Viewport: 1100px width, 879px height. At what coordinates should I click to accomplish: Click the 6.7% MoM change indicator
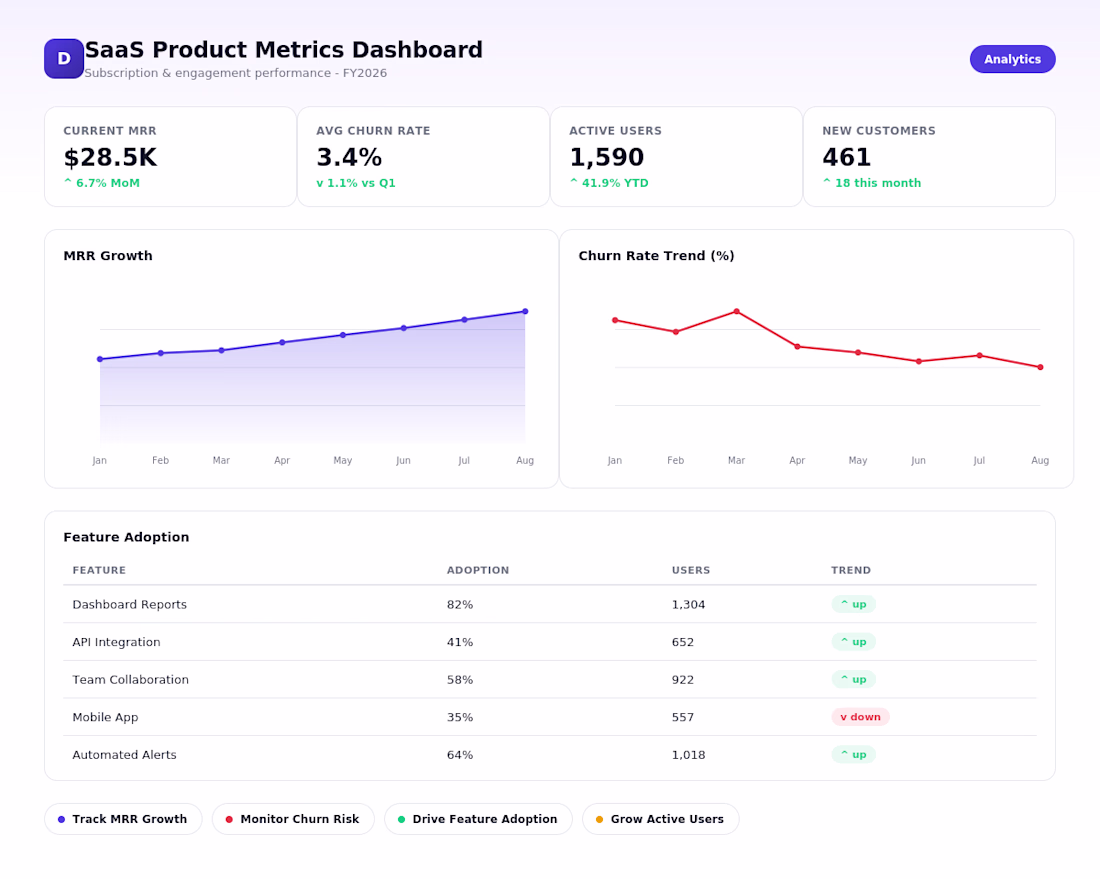pos(102,182)
